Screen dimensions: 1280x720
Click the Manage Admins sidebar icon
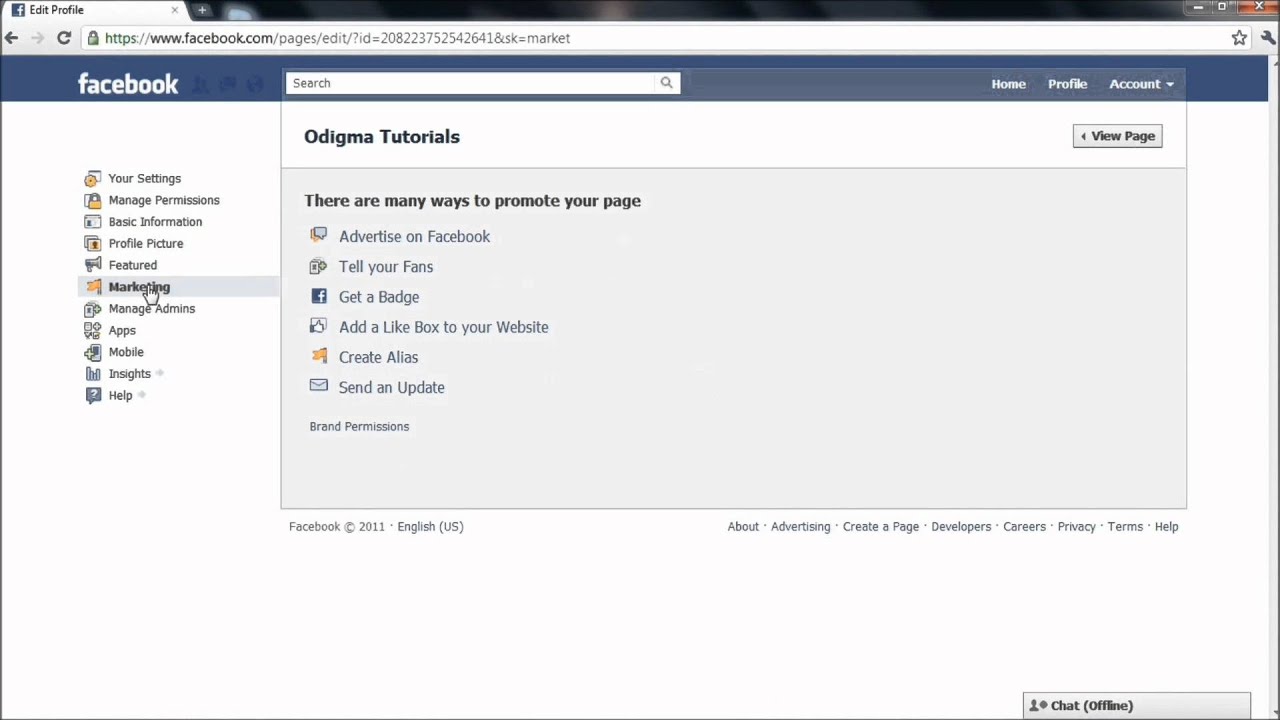pos(92,309)
